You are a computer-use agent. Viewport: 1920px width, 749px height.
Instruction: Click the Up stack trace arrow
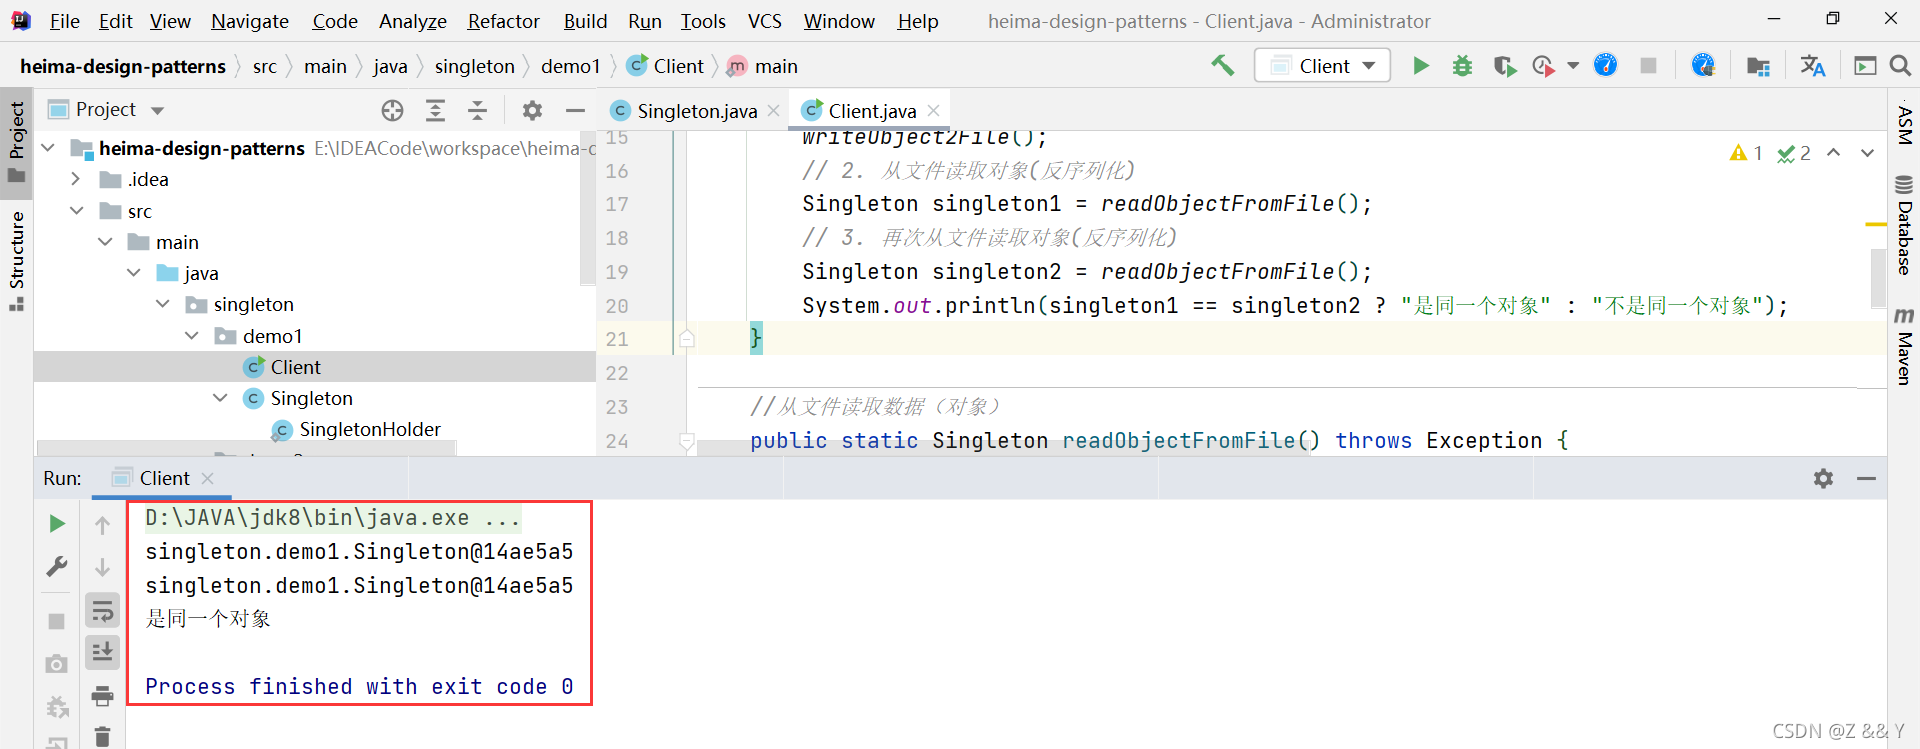tap(102, 524)
